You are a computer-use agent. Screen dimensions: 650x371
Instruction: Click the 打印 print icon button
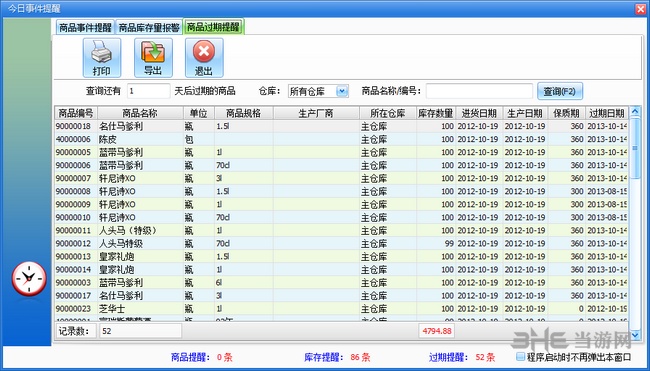click(x=102, y=58)
